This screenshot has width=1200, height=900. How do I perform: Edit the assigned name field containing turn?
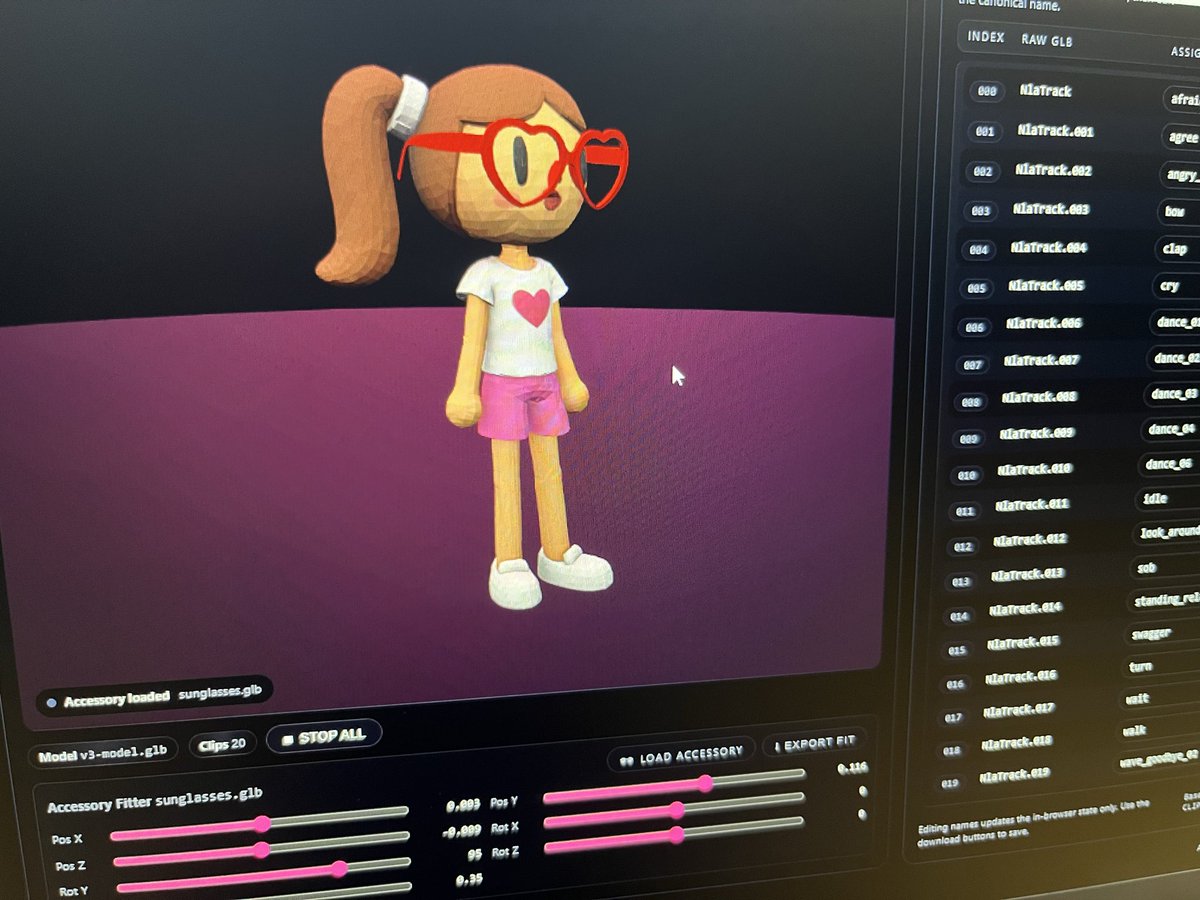point(1162,666)
